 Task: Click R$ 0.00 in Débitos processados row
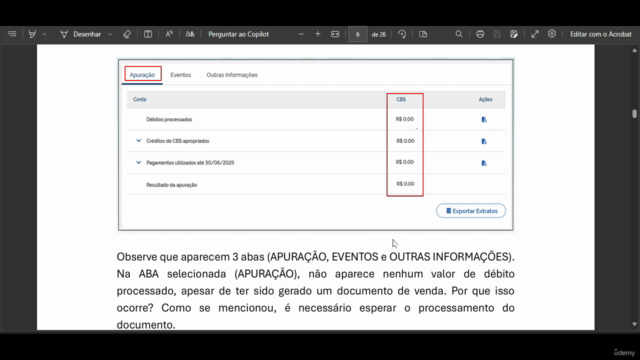click(x=404, y=119)
